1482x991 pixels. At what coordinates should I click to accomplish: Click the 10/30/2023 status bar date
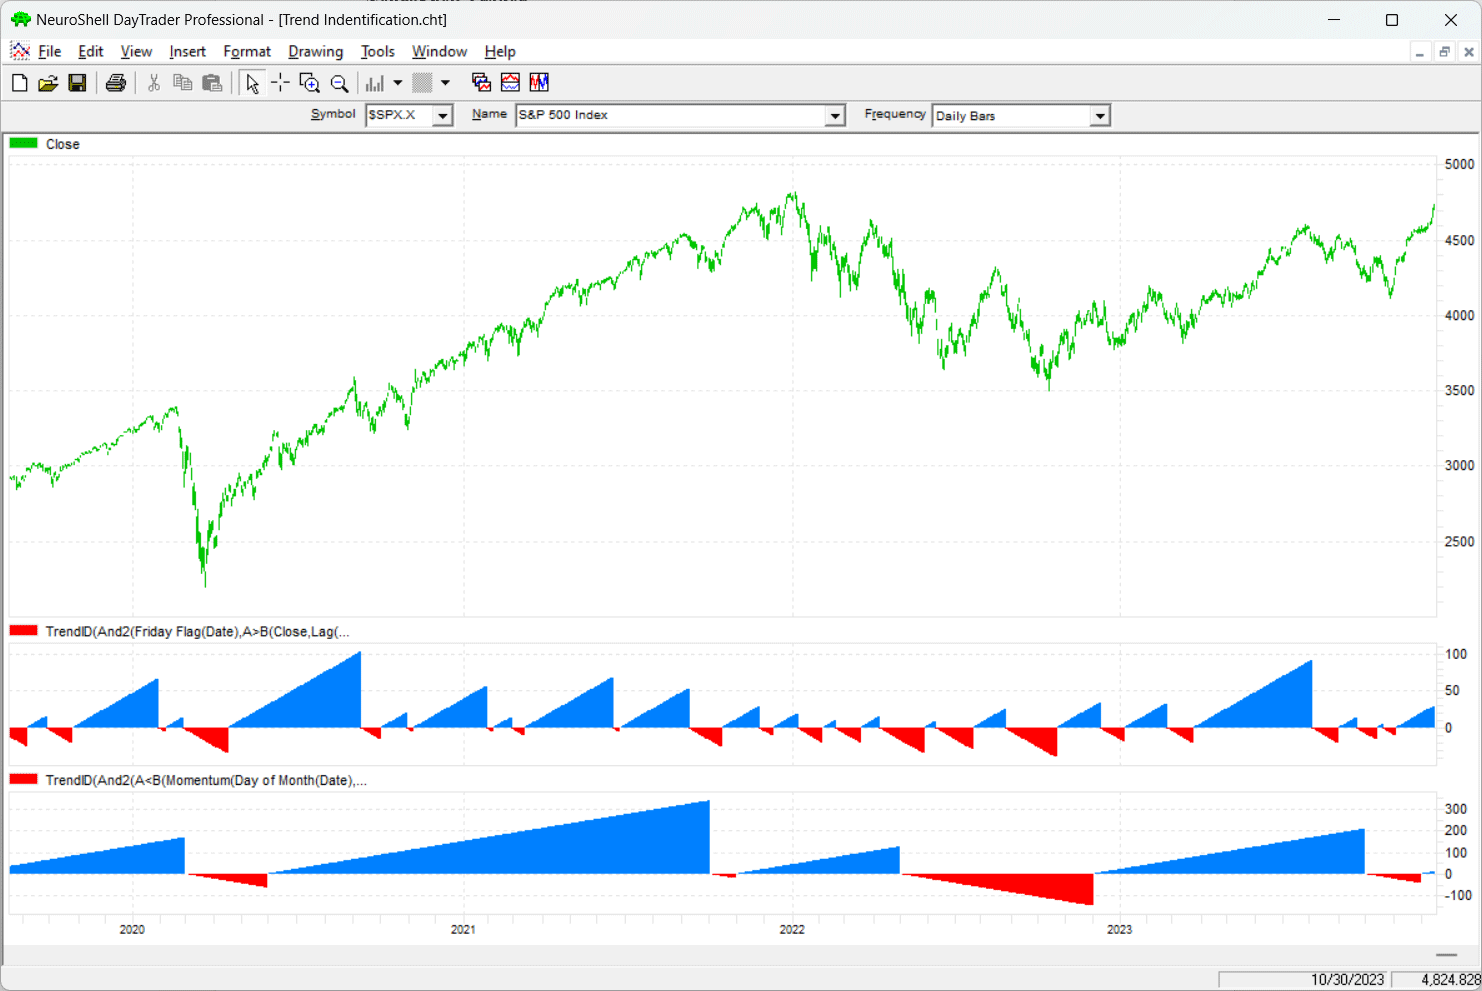click(x=1347, y=980)
